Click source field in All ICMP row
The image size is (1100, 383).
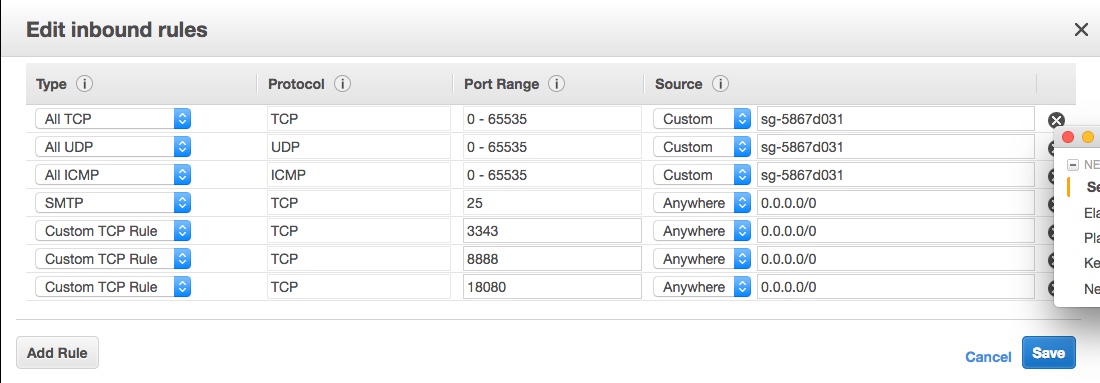coord(896,175)
